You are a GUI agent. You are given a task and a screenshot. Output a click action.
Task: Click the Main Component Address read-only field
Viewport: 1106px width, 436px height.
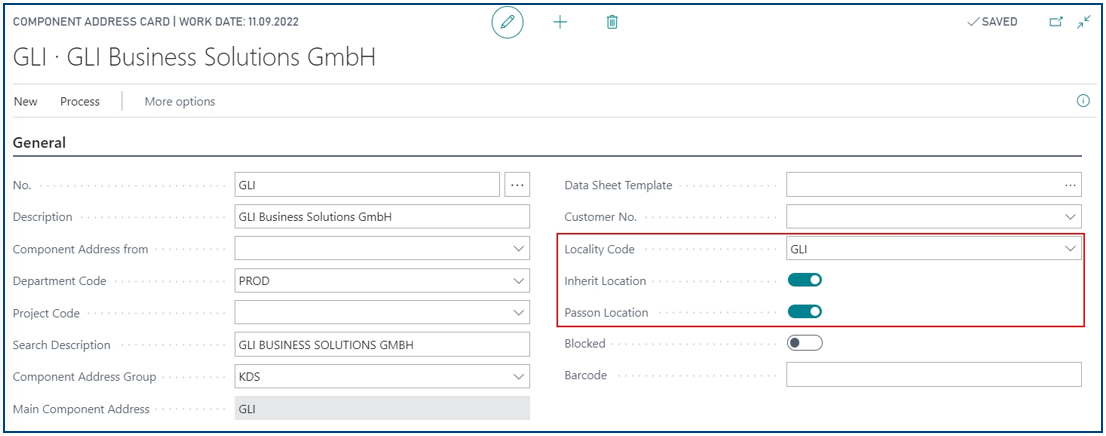(x=382, y=408)
